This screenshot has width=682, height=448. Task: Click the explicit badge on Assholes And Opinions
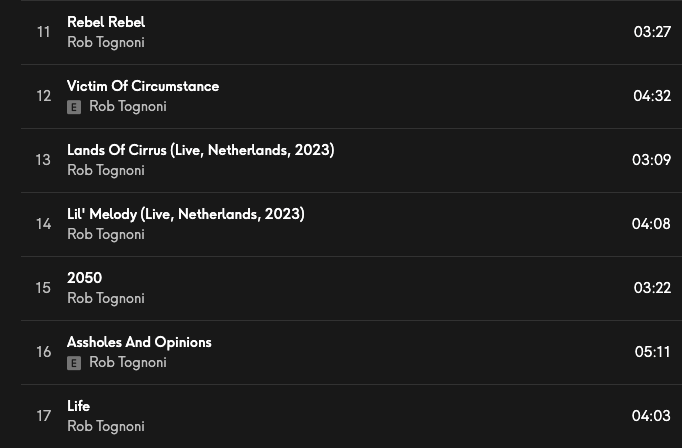click(74, 363)
